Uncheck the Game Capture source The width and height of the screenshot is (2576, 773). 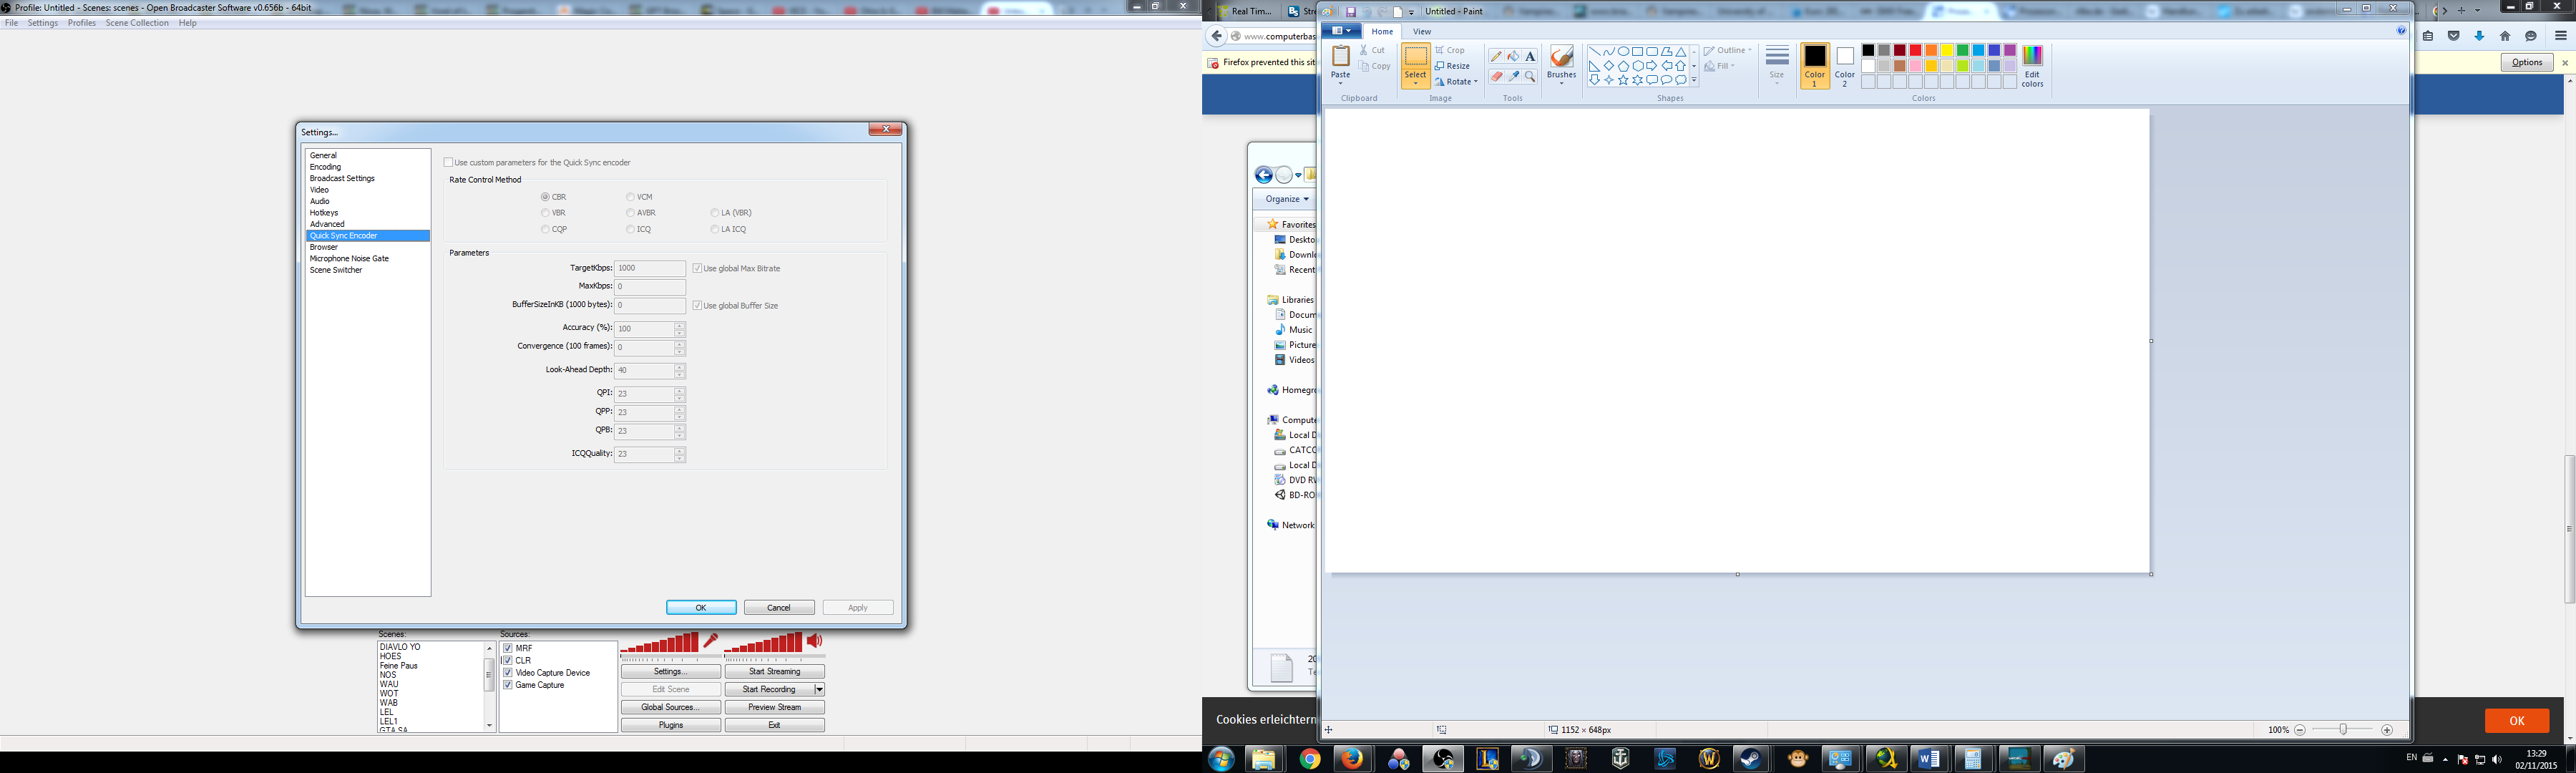508,685
